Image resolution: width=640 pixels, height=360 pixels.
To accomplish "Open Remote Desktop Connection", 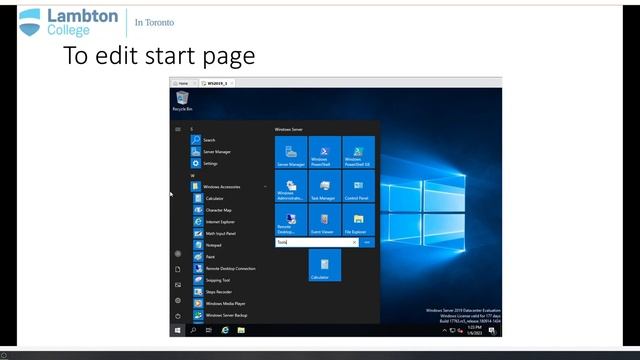I will tap(225, 269).
